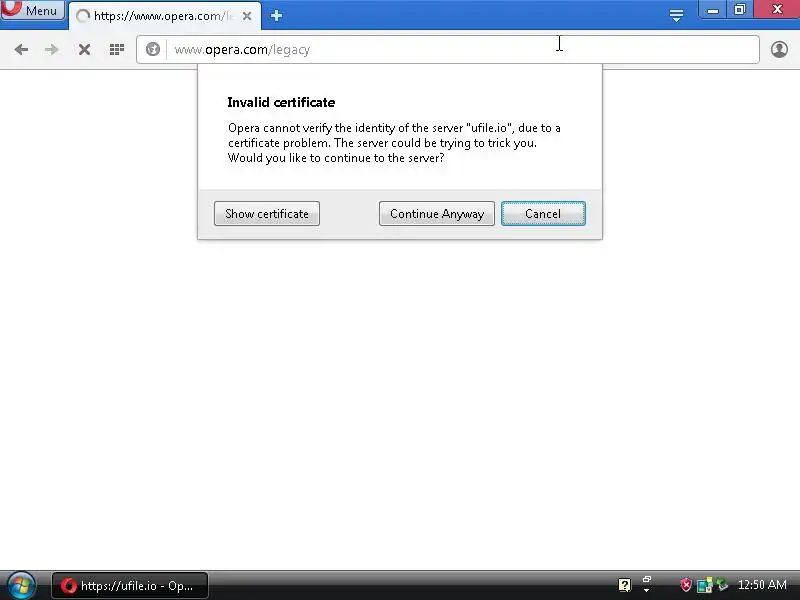This screenshot has height=600, width=800.
Task: Open the Opera Menu button
Action: pyautogui.click(x=33, y=10)
